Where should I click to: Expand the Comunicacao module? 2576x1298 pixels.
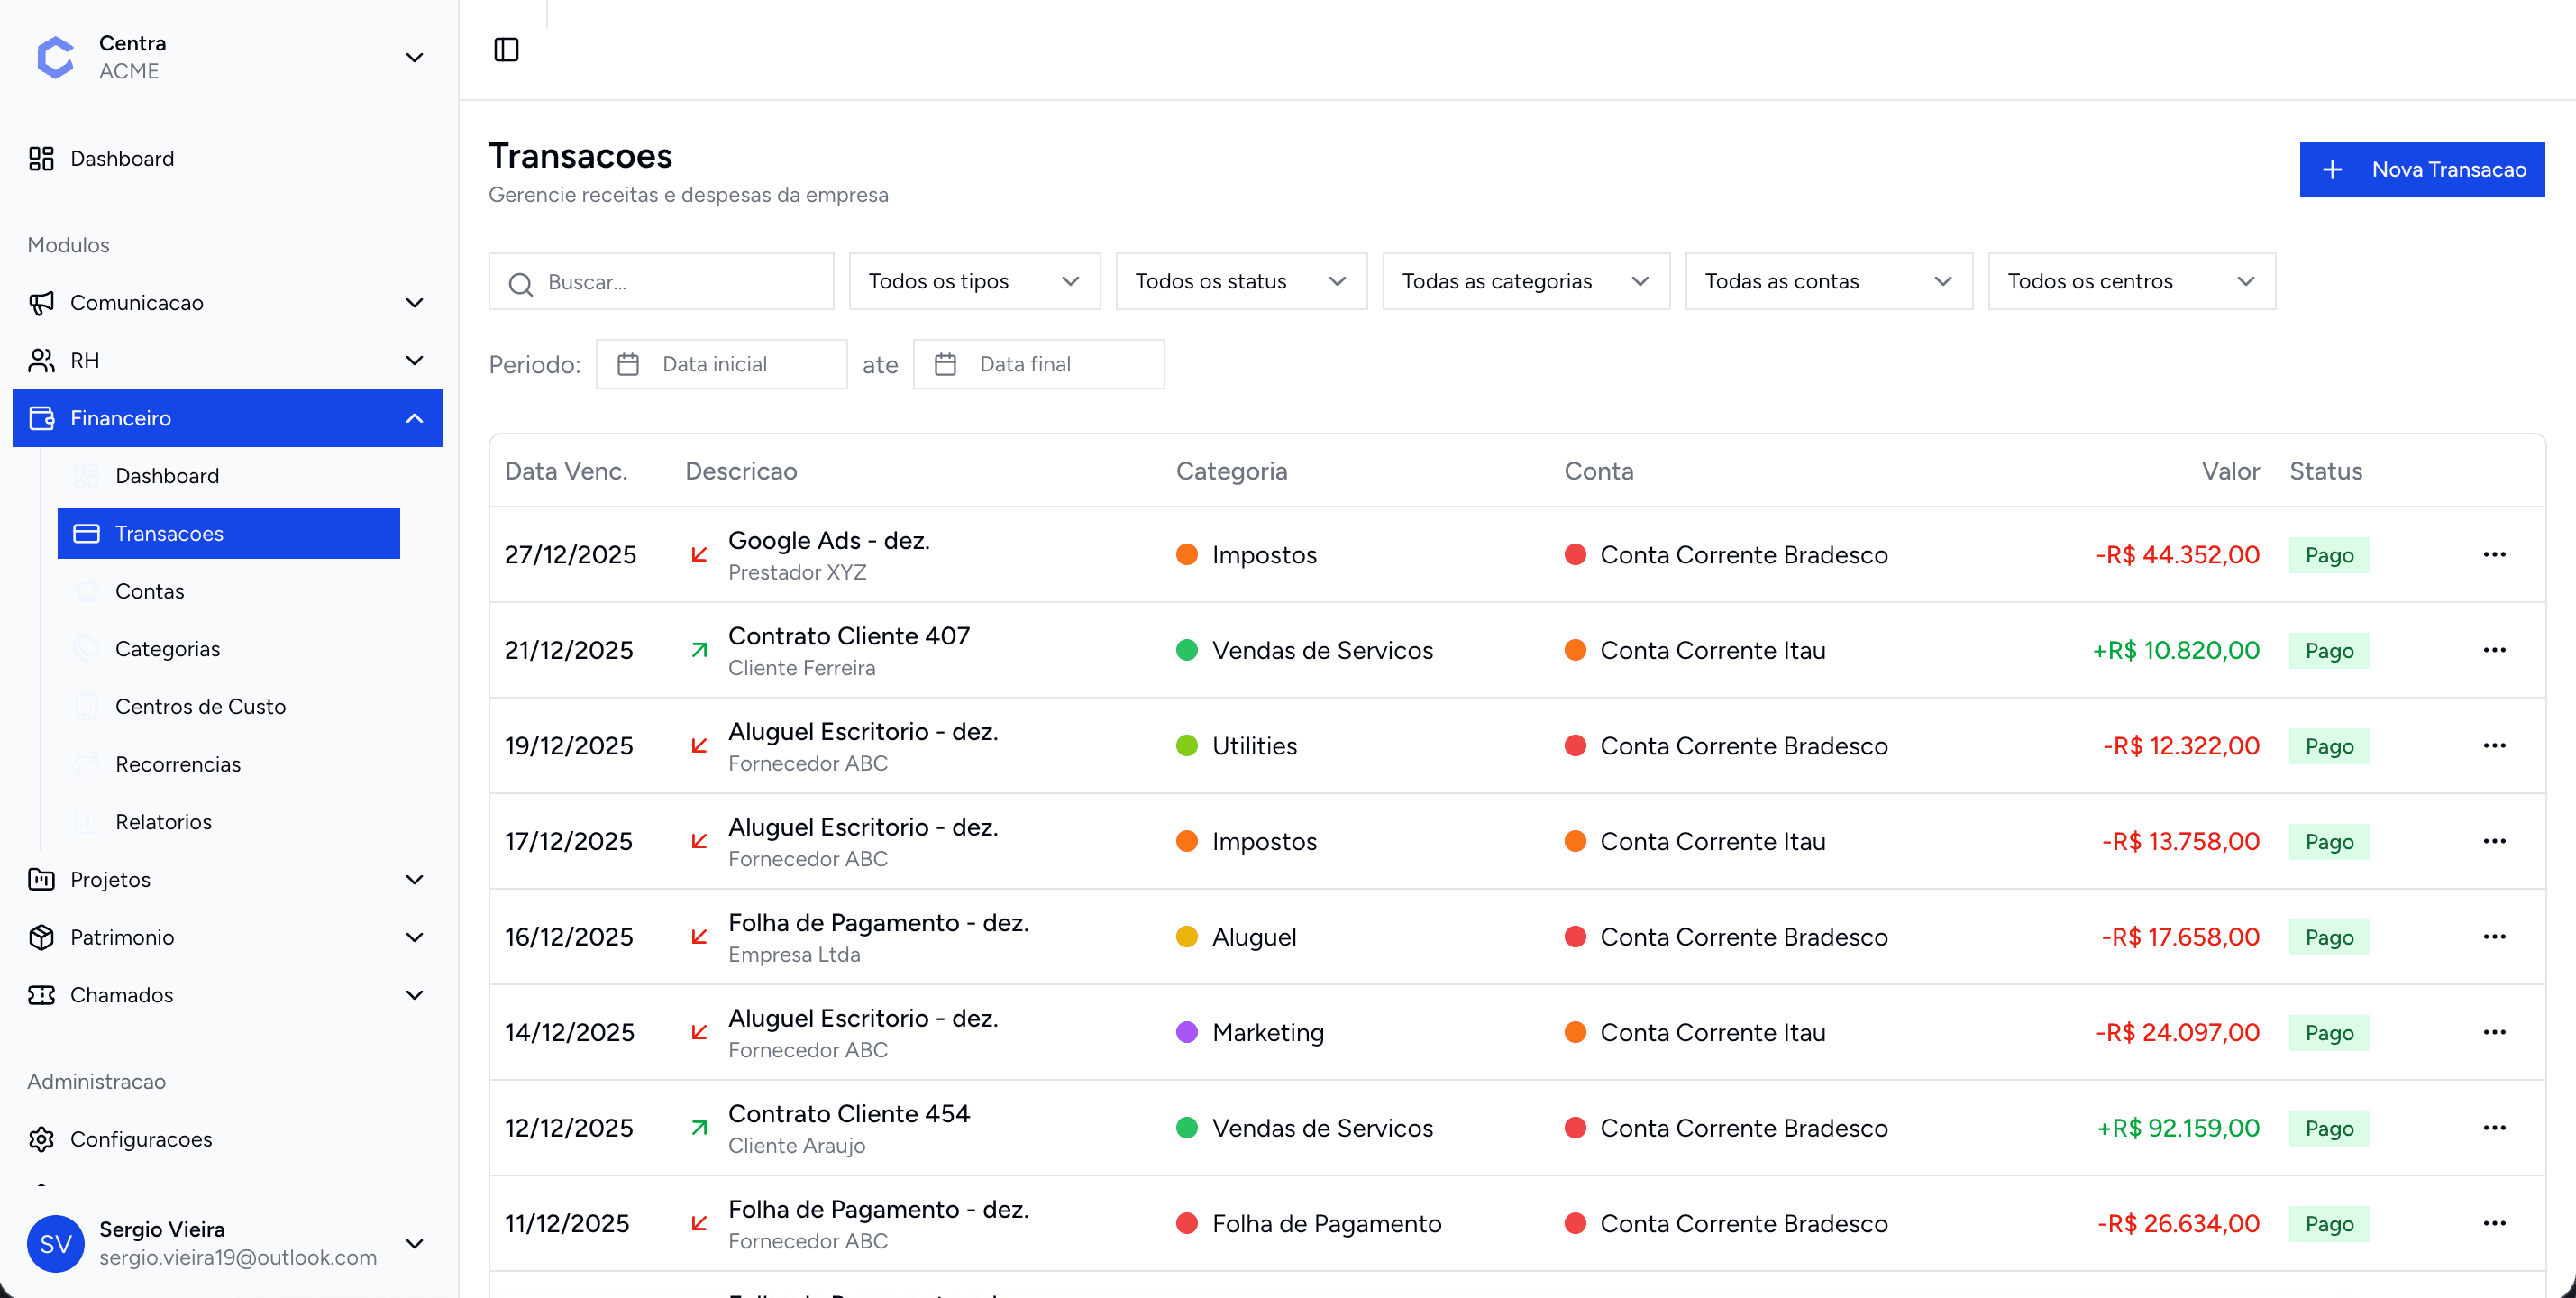[x=414, y=303]
